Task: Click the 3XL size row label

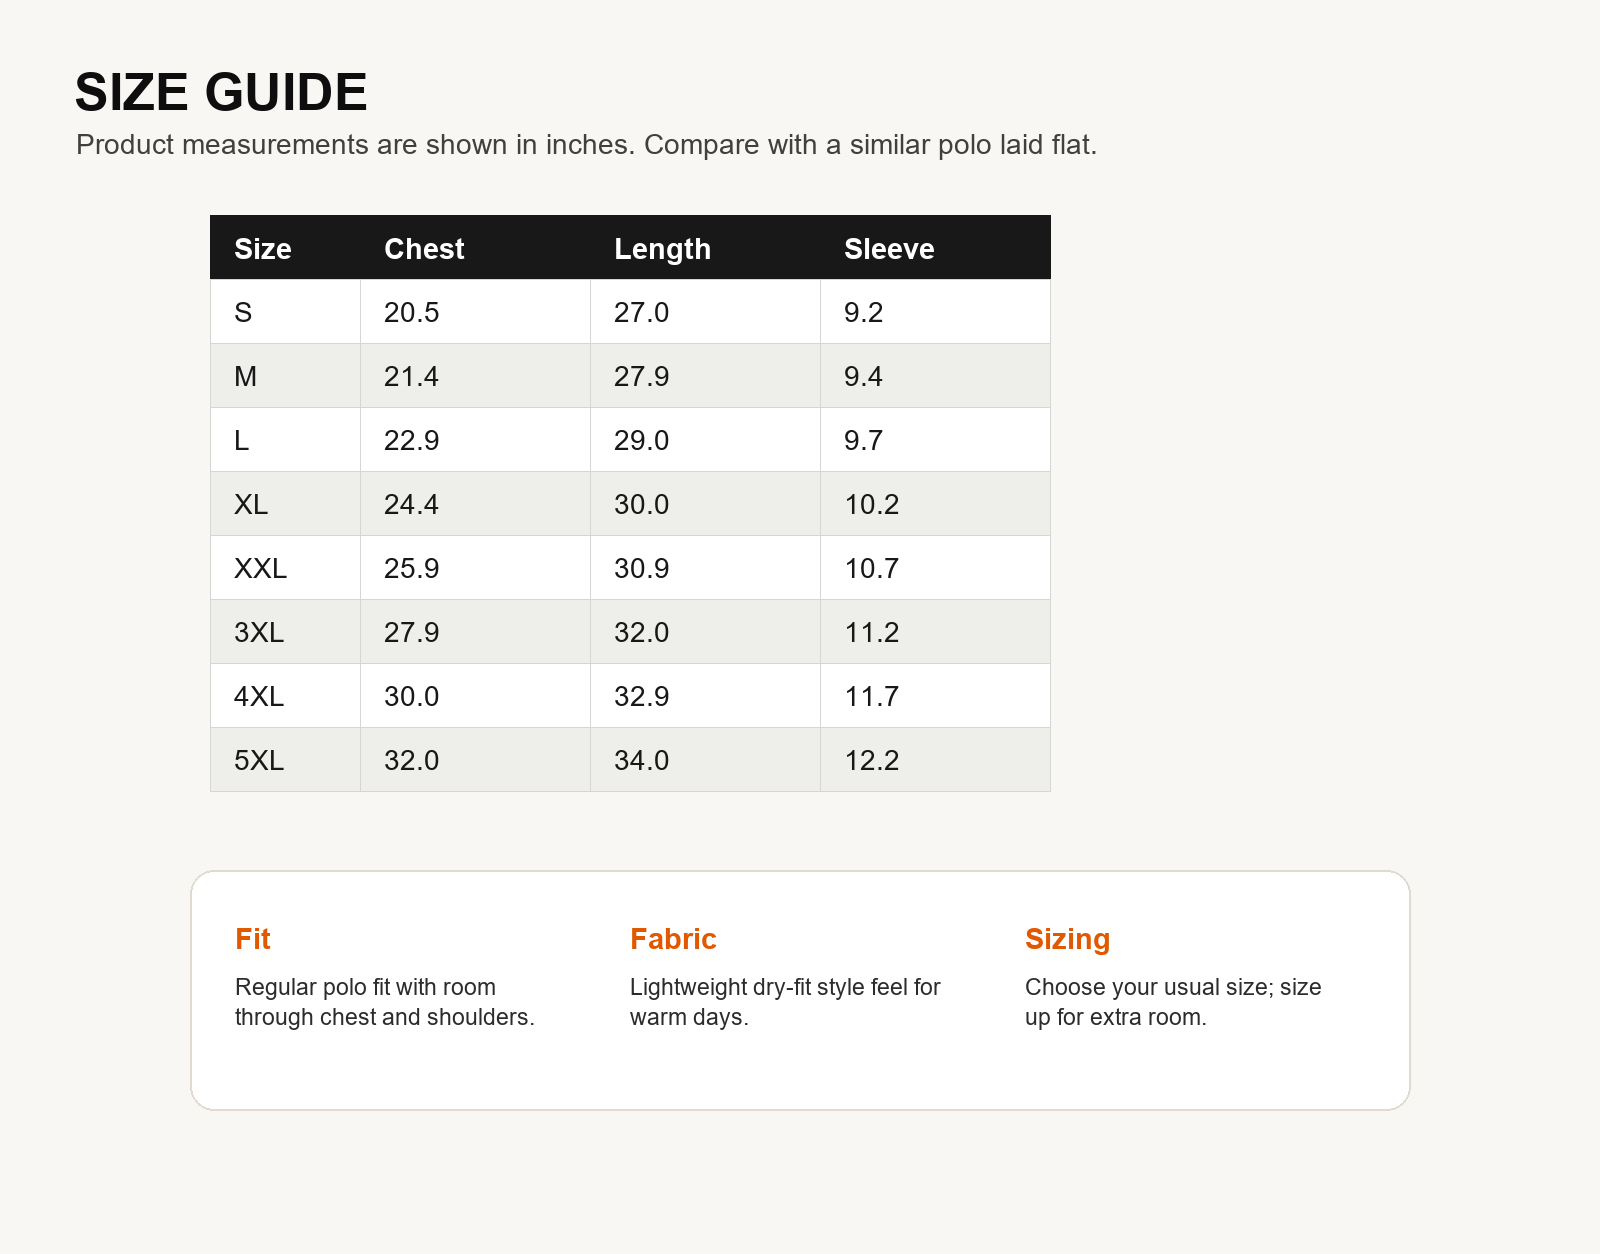Action: 259,632
